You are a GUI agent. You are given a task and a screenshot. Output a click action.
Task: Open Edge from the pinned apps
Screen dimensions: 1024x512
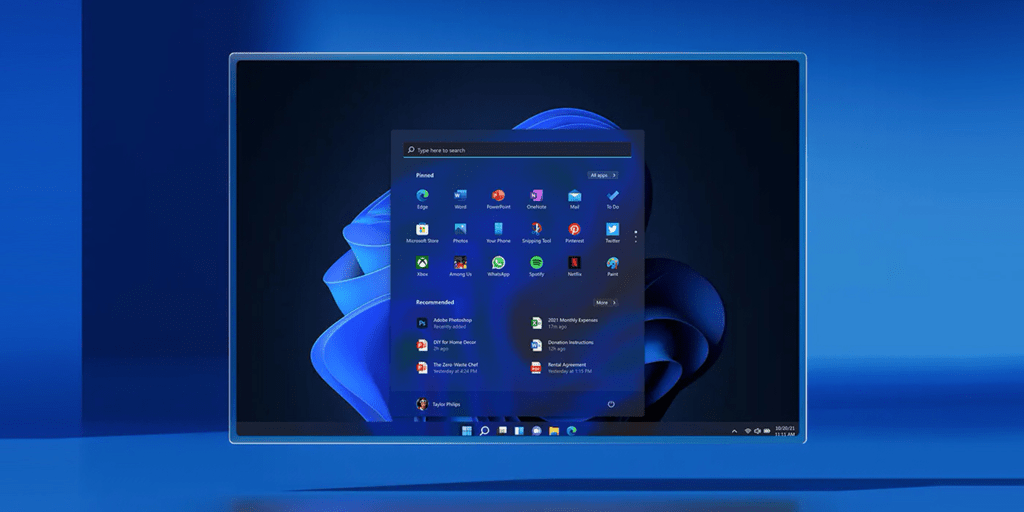pos(423,199)
